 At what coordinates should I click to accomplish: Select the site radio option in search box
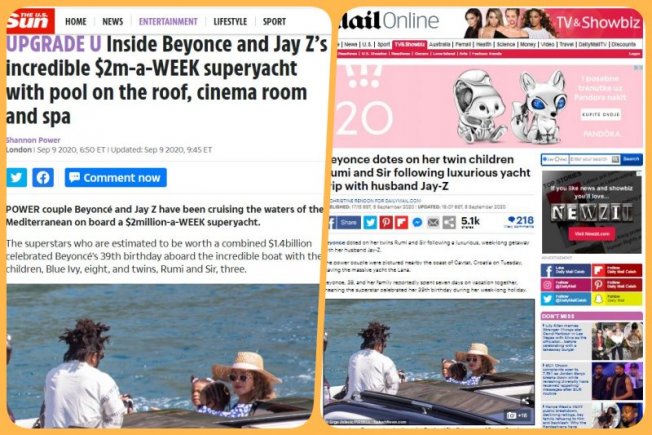click(545, 159)
